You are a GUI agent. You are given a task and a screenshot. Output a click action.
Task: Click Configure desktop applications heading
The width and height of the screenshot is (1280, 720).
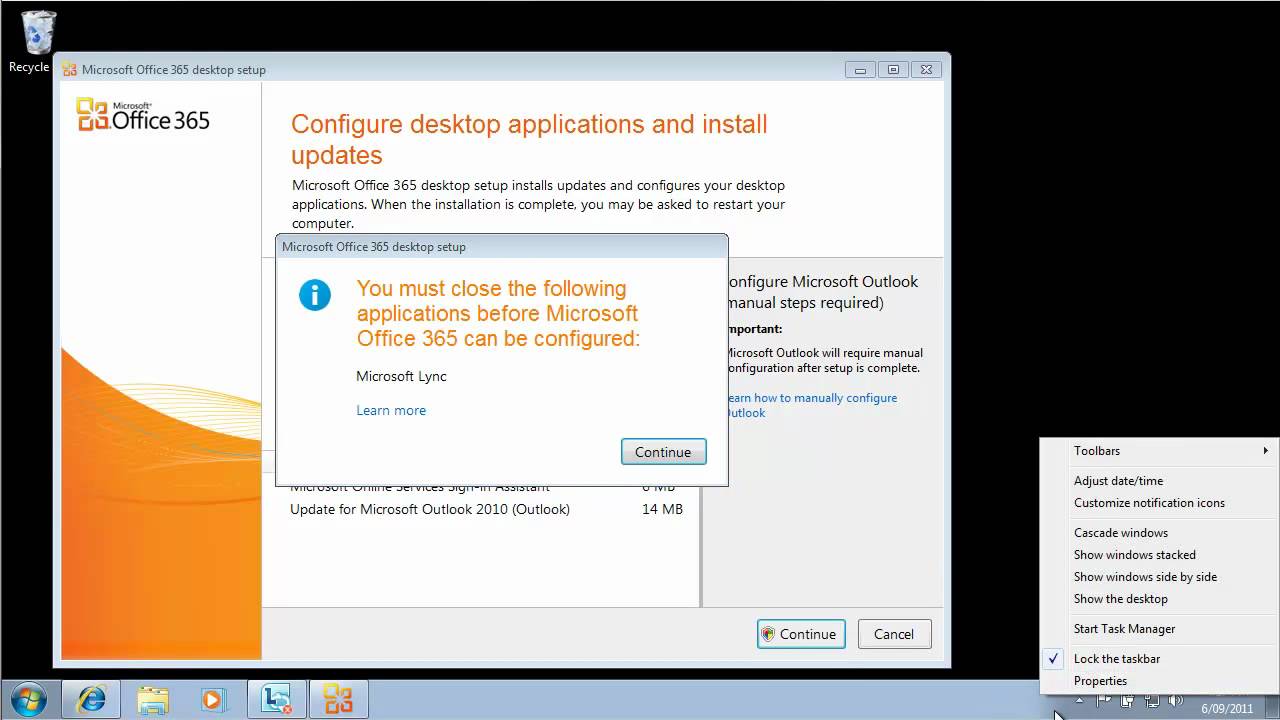[x=529, y=140]
